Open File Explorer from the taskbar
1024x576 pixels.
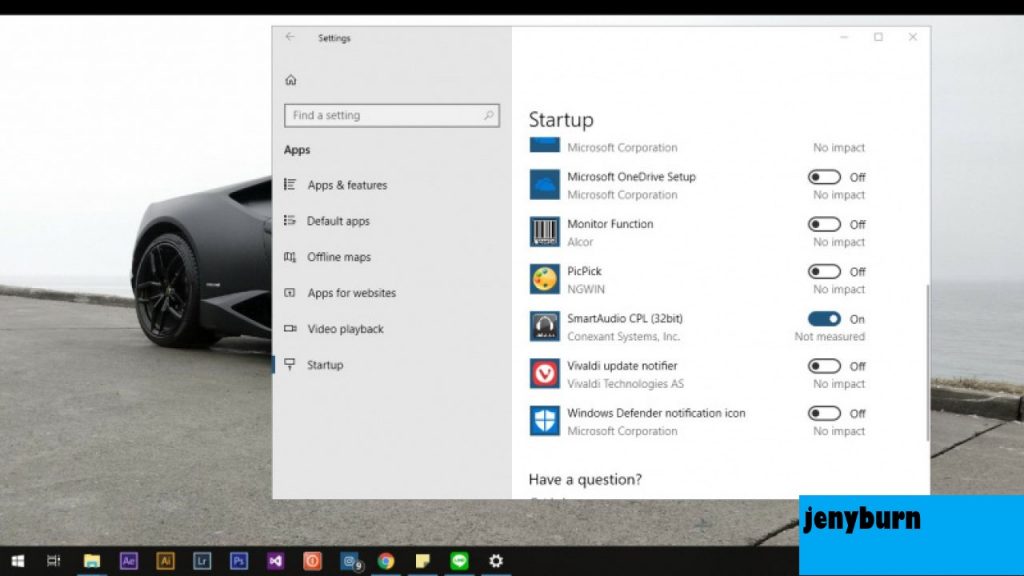click(91, 561)
